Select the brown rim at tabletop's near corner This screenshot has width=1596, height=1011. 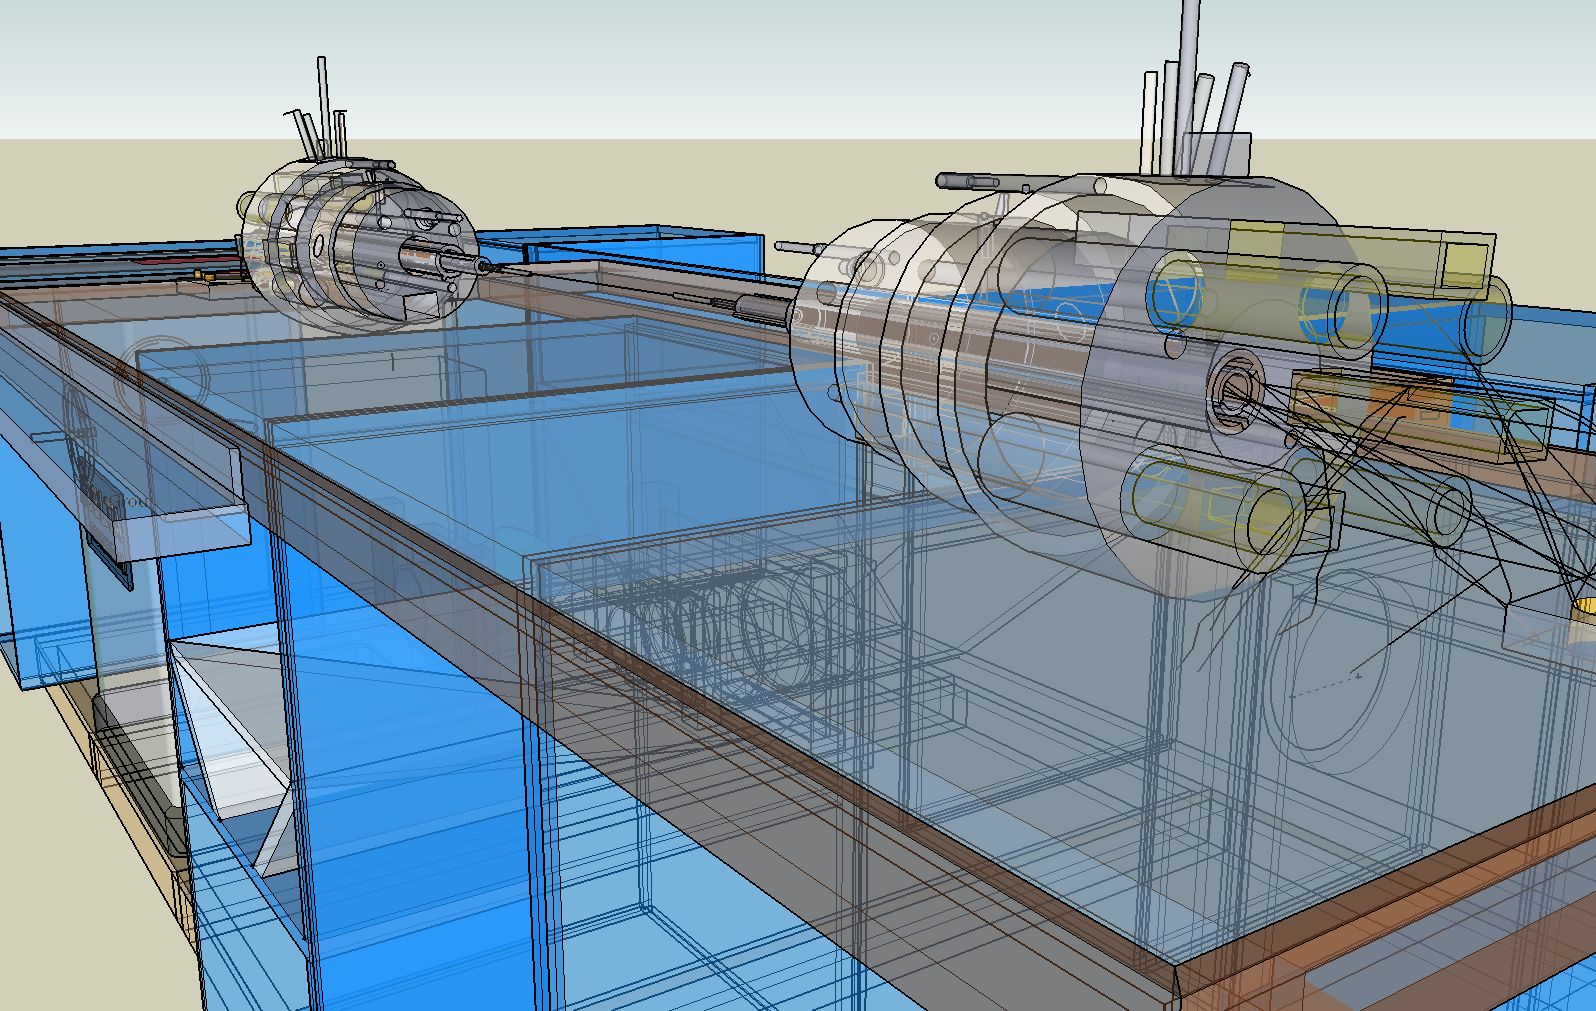(1180, 985)
